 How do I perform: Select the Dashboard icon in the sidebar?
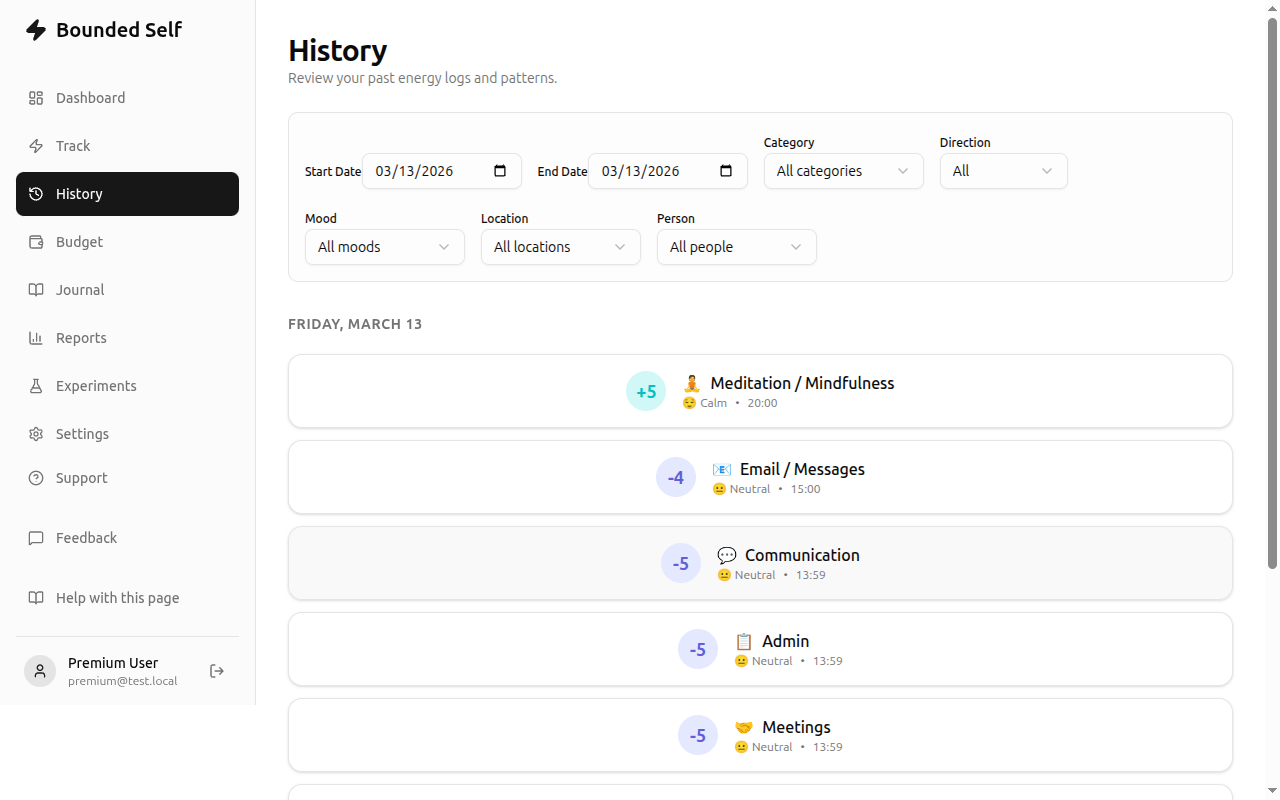pos(36,97)
